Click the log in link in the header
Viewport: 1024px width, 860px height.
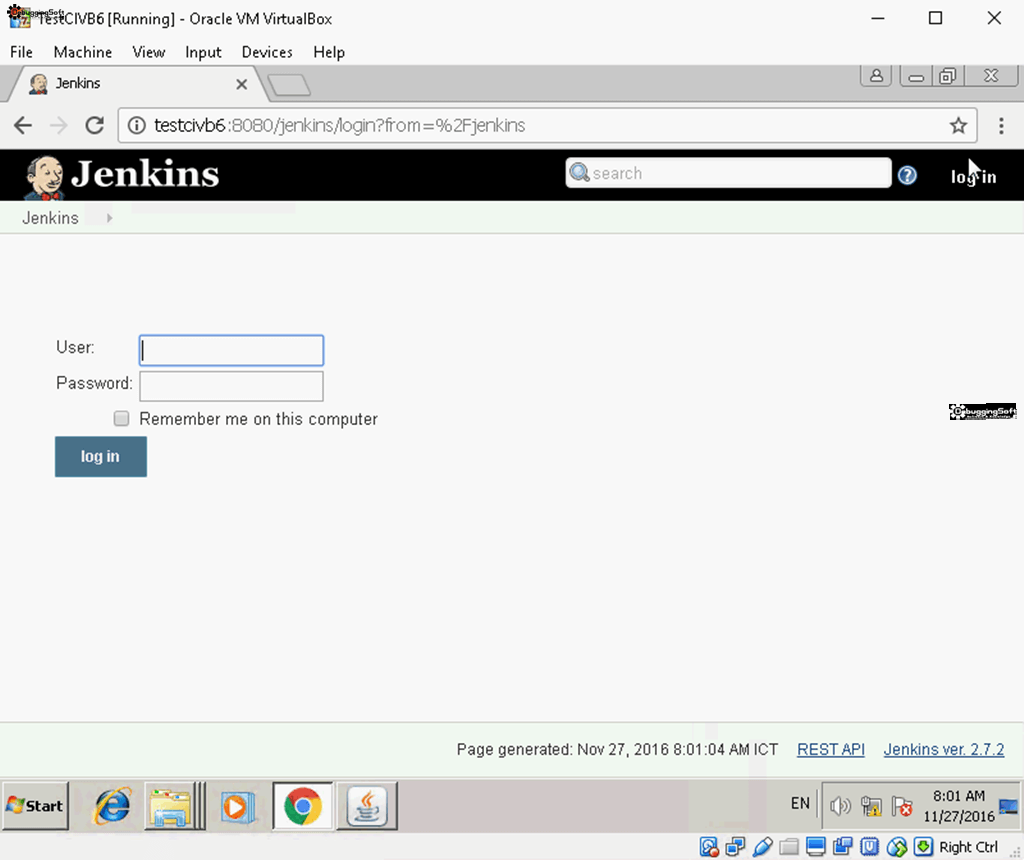point(973,176)
